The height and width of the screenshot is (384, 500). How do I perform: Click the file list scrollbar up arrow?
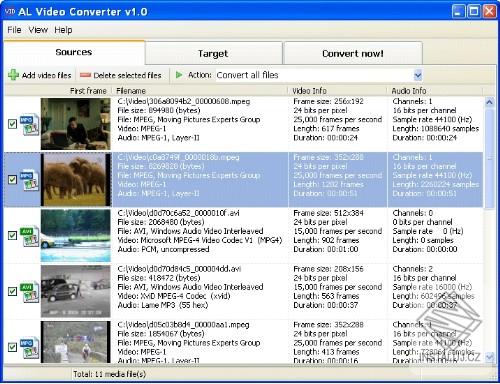pos(489,102)
